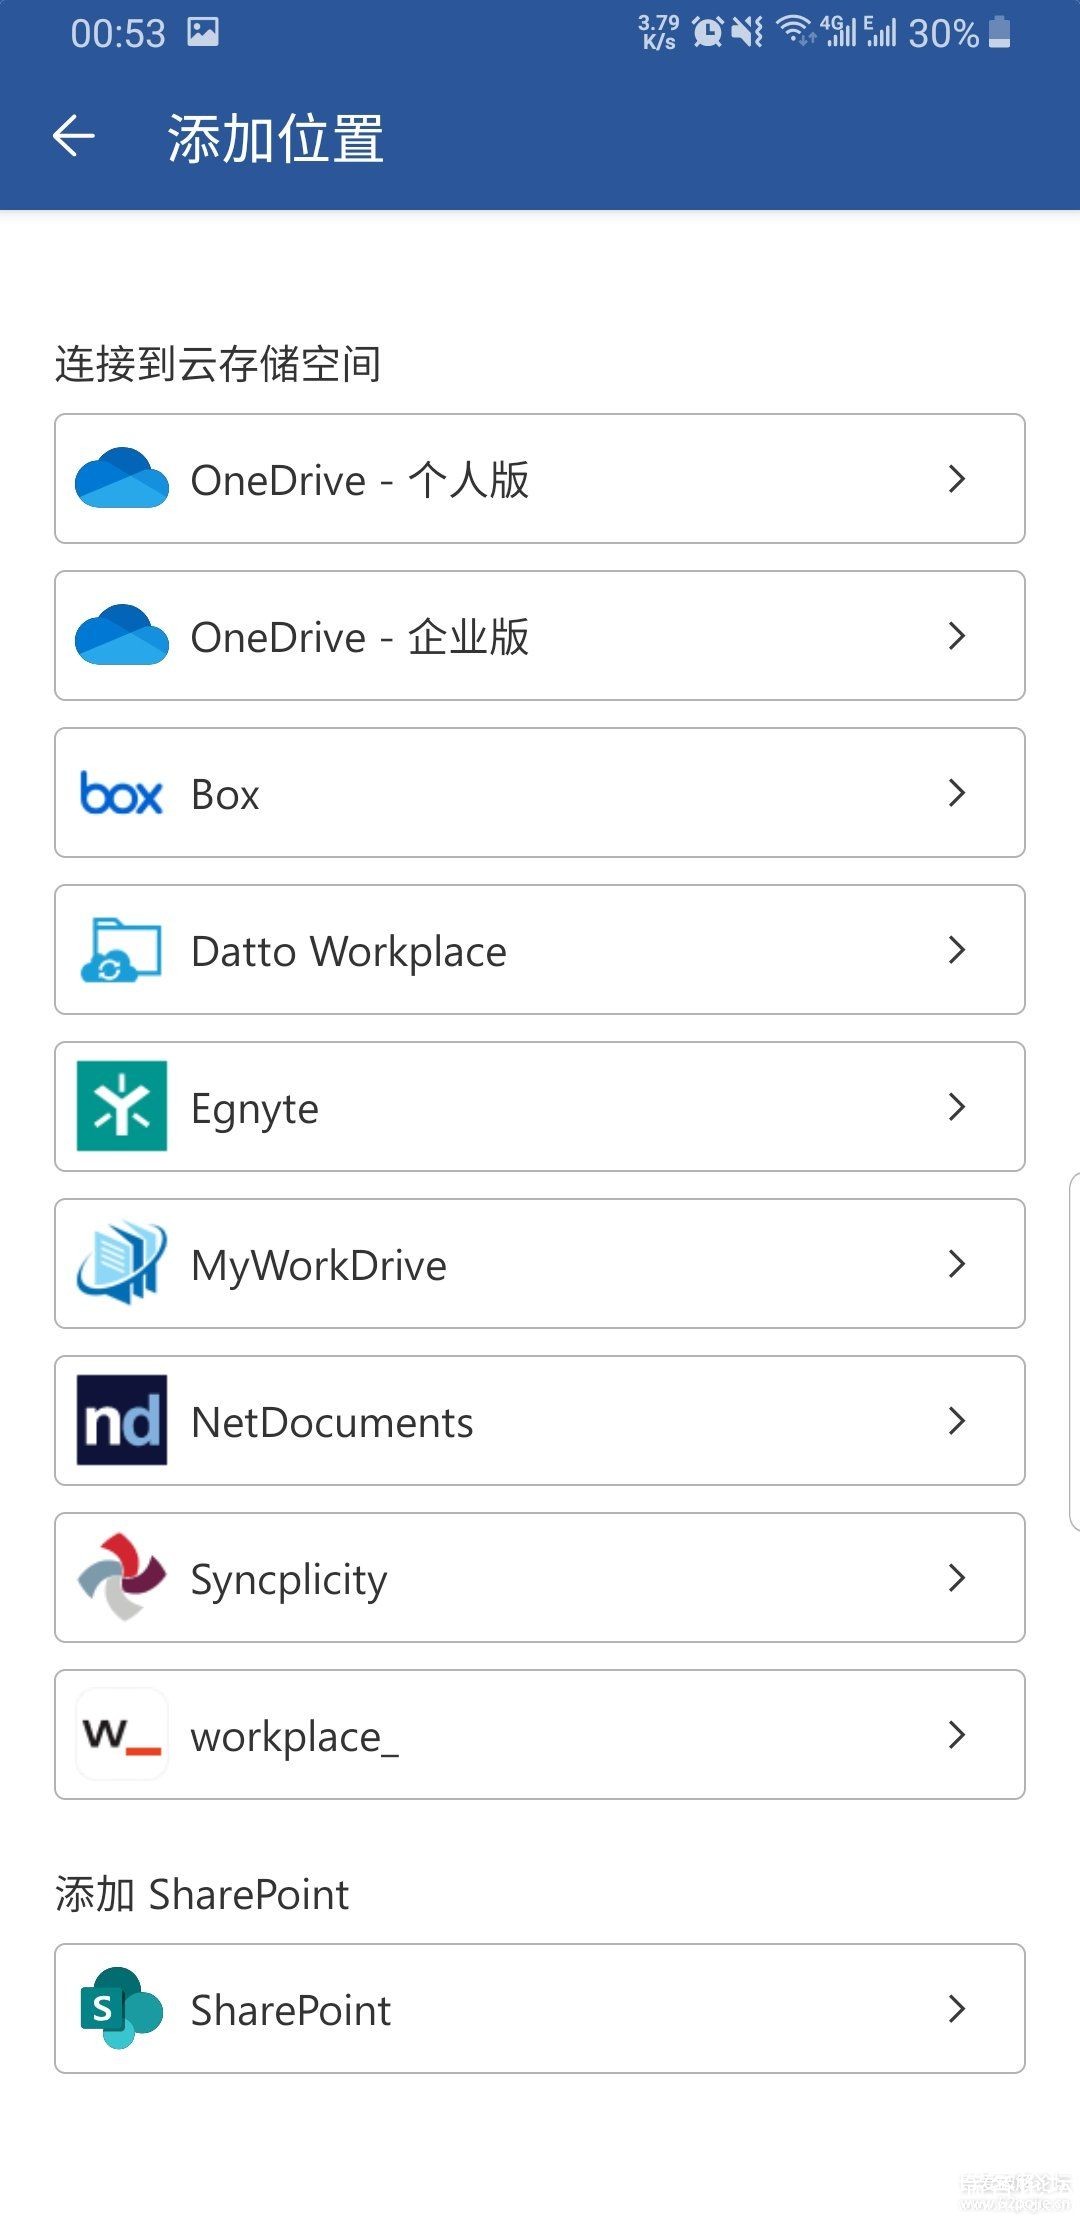Select the Datto Workplace entry
This screenshot has height=2220, width=1080.
pyautogui.click(x=540, y=950)
